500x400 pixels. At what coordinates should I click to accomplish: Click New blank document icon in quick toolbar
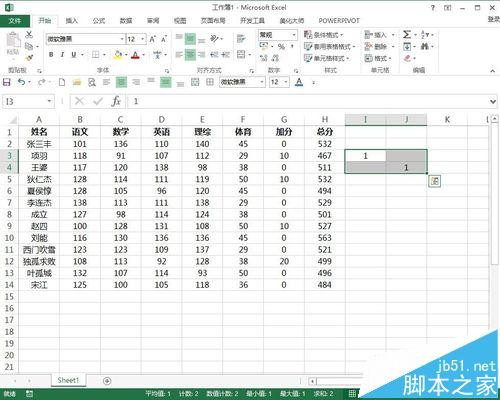tap(62, 82)
